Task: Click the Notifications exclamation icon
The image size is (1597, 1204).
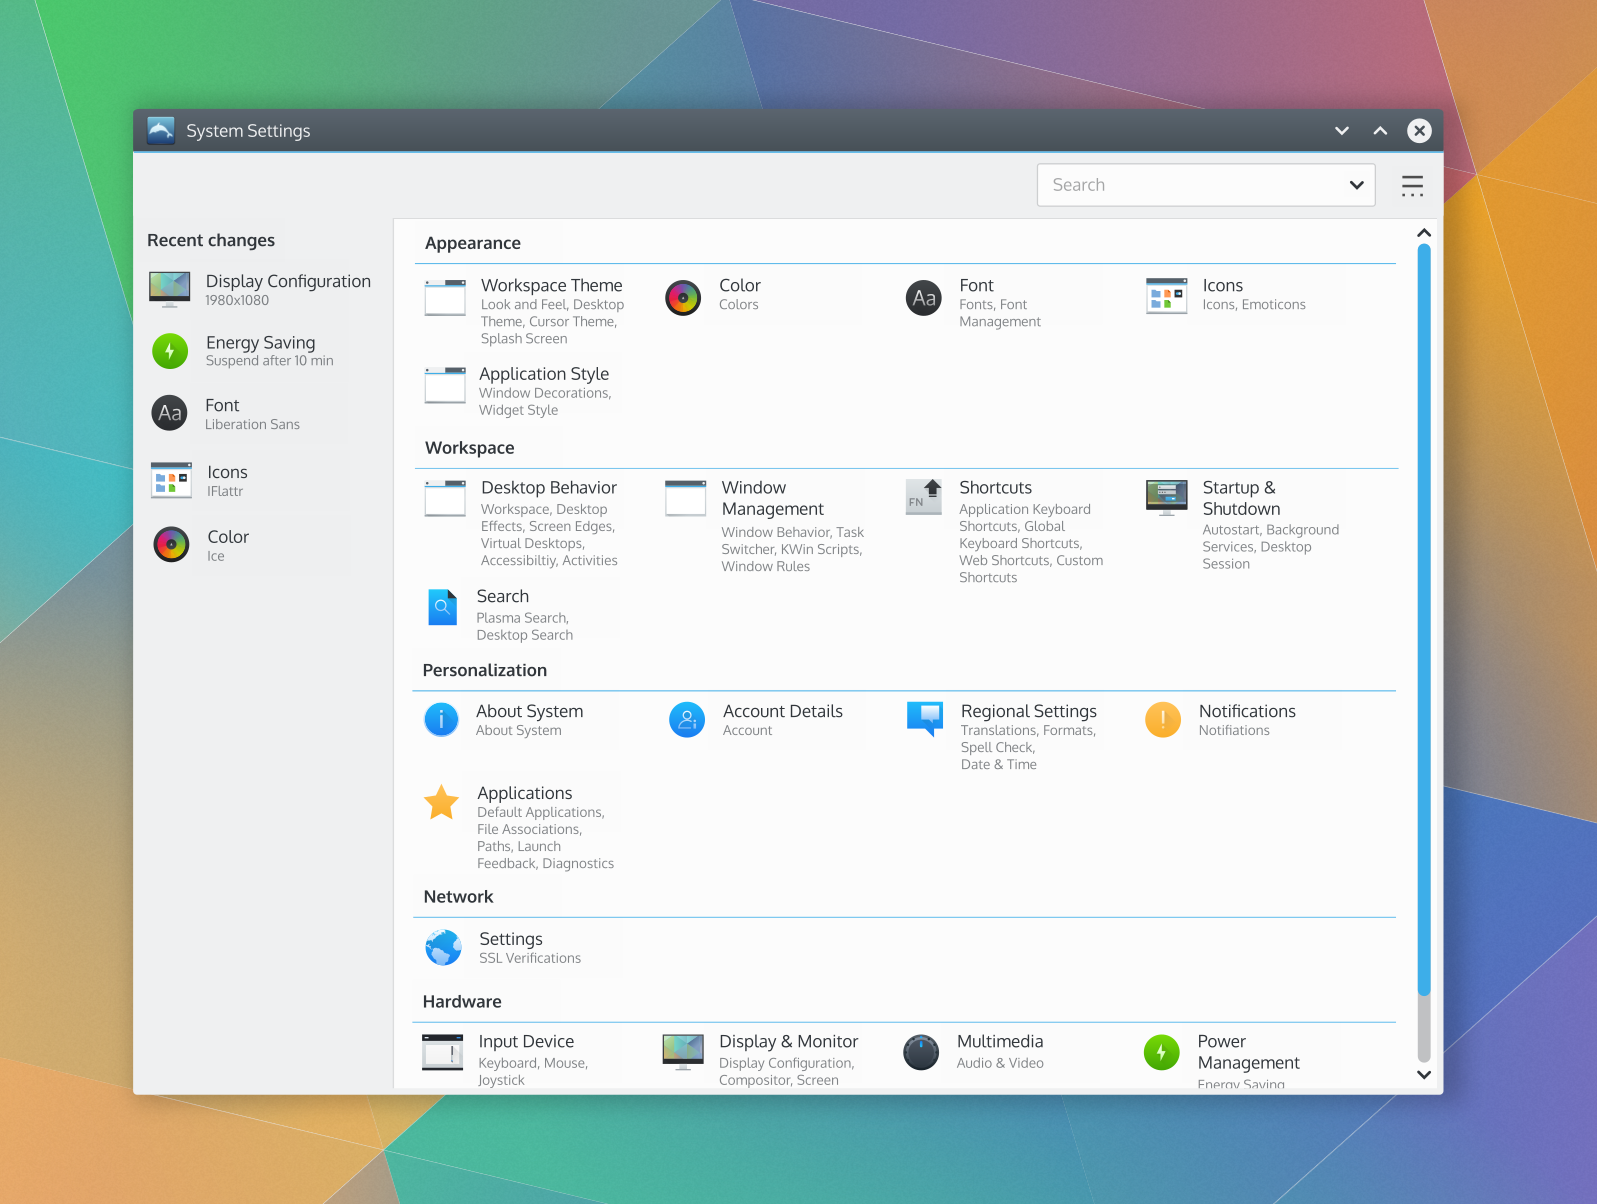Action: pyautogui.click(x=1163, y=720)
